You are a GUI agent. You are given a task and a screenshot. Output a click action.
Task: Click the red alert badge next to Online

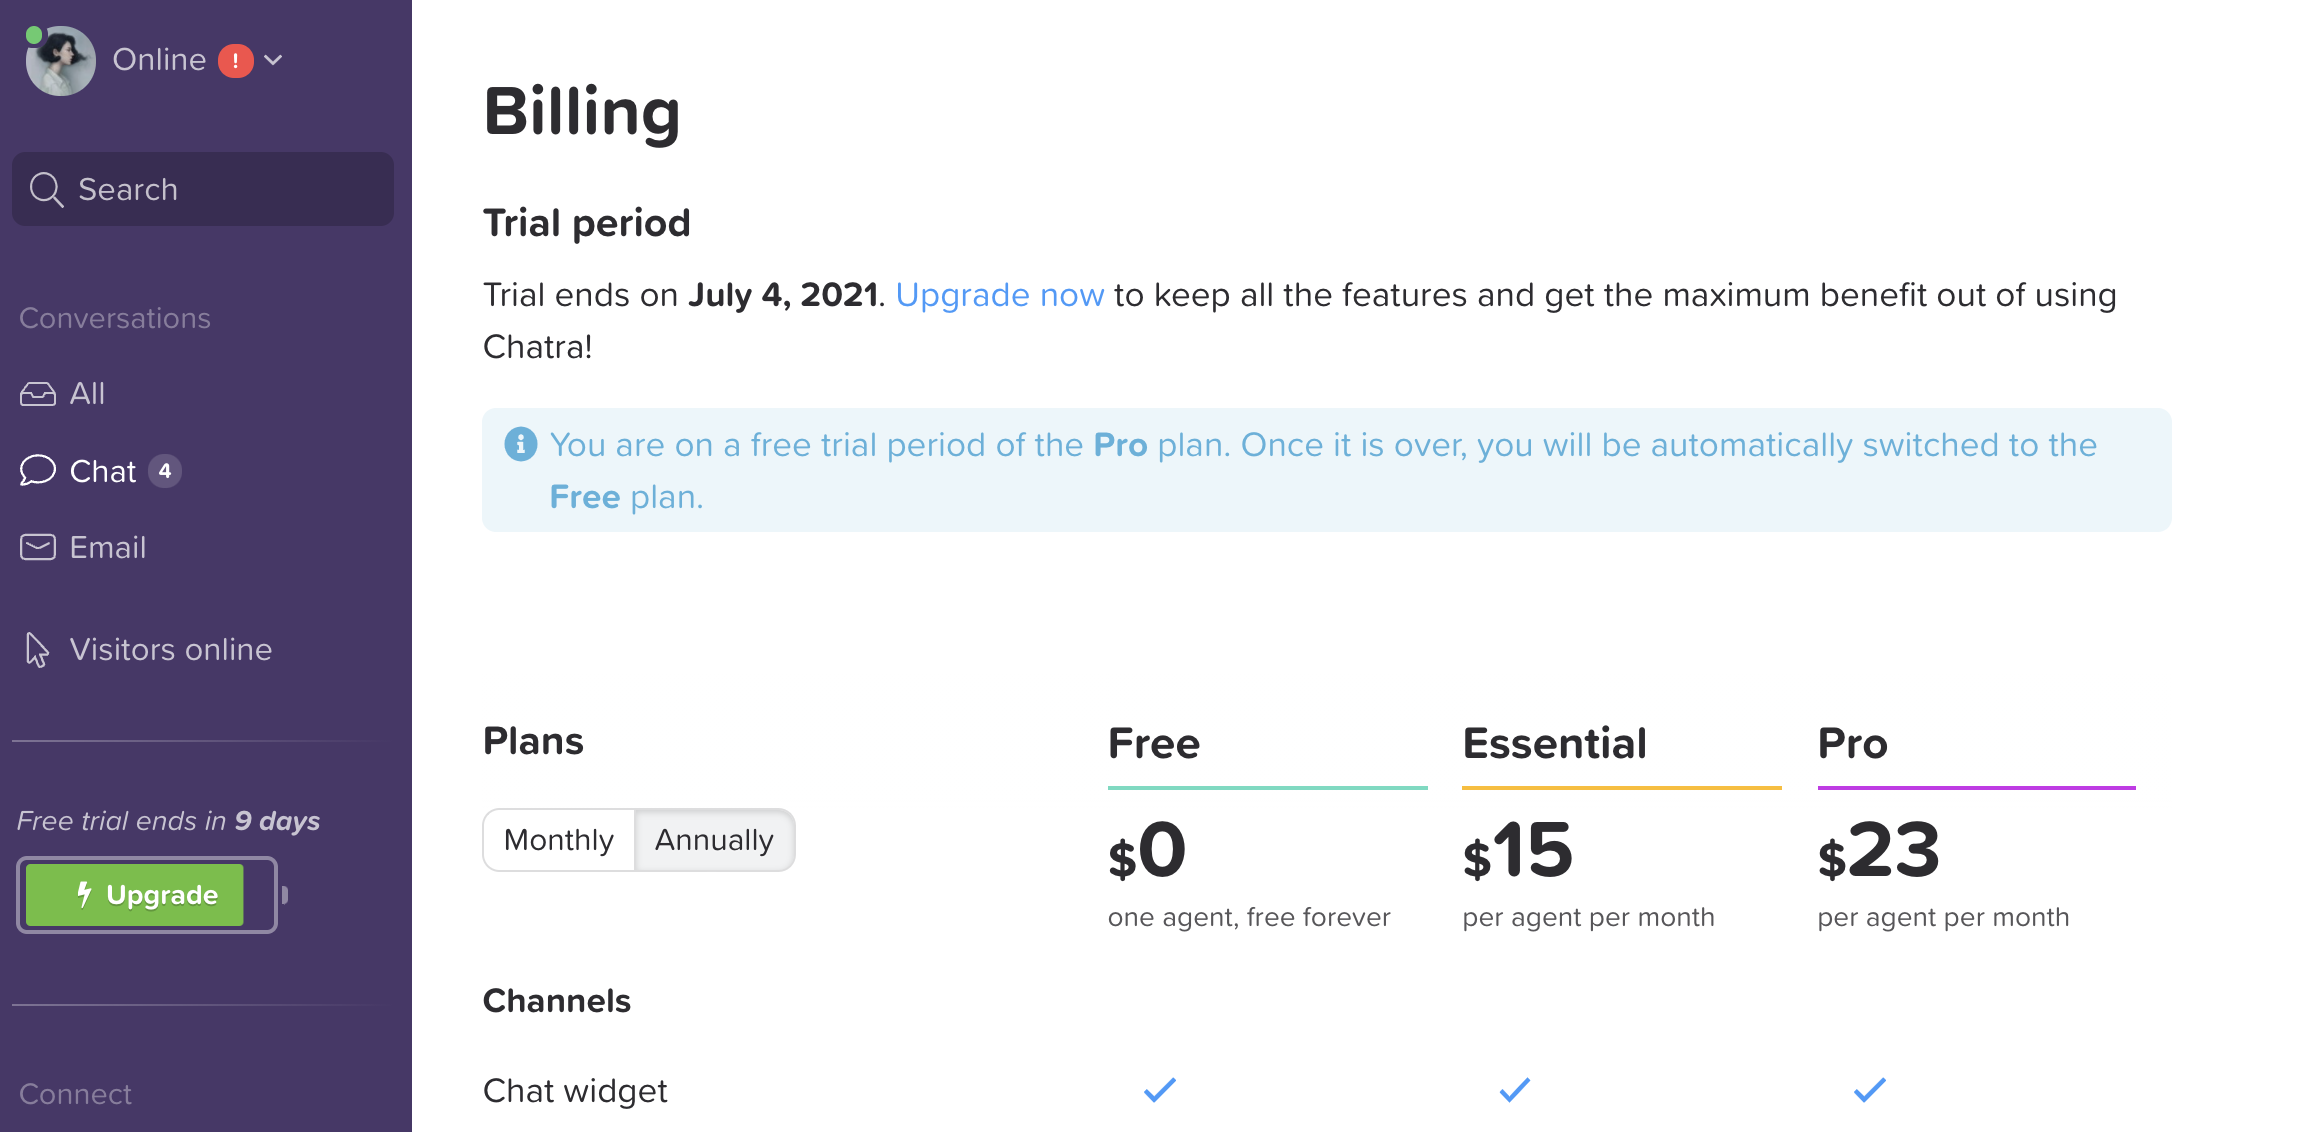coord(235,61)
